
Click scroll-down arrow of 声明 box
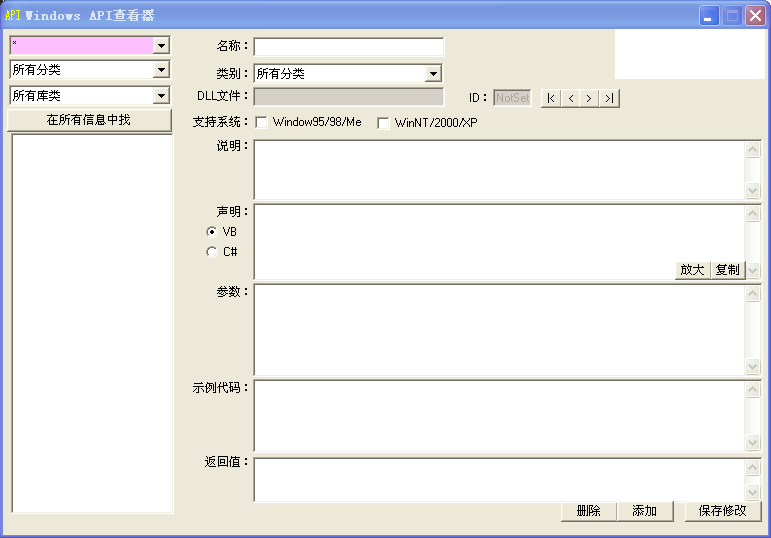coord(752,270)
